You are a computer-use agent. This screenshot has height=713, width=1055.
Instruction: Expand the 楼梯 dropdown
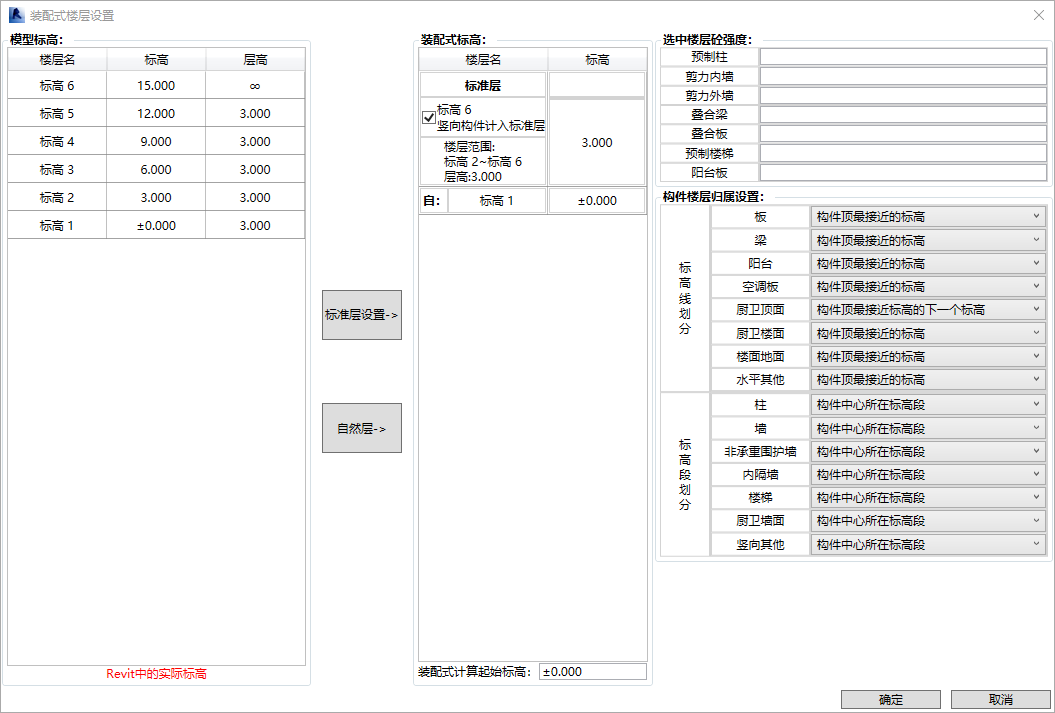928,498
